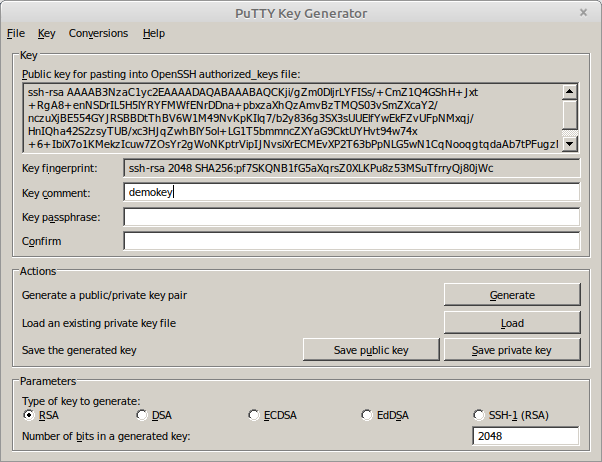Close the PuTTY Key Generator window
Screen dimensions: 602x462
coord(584,13)
